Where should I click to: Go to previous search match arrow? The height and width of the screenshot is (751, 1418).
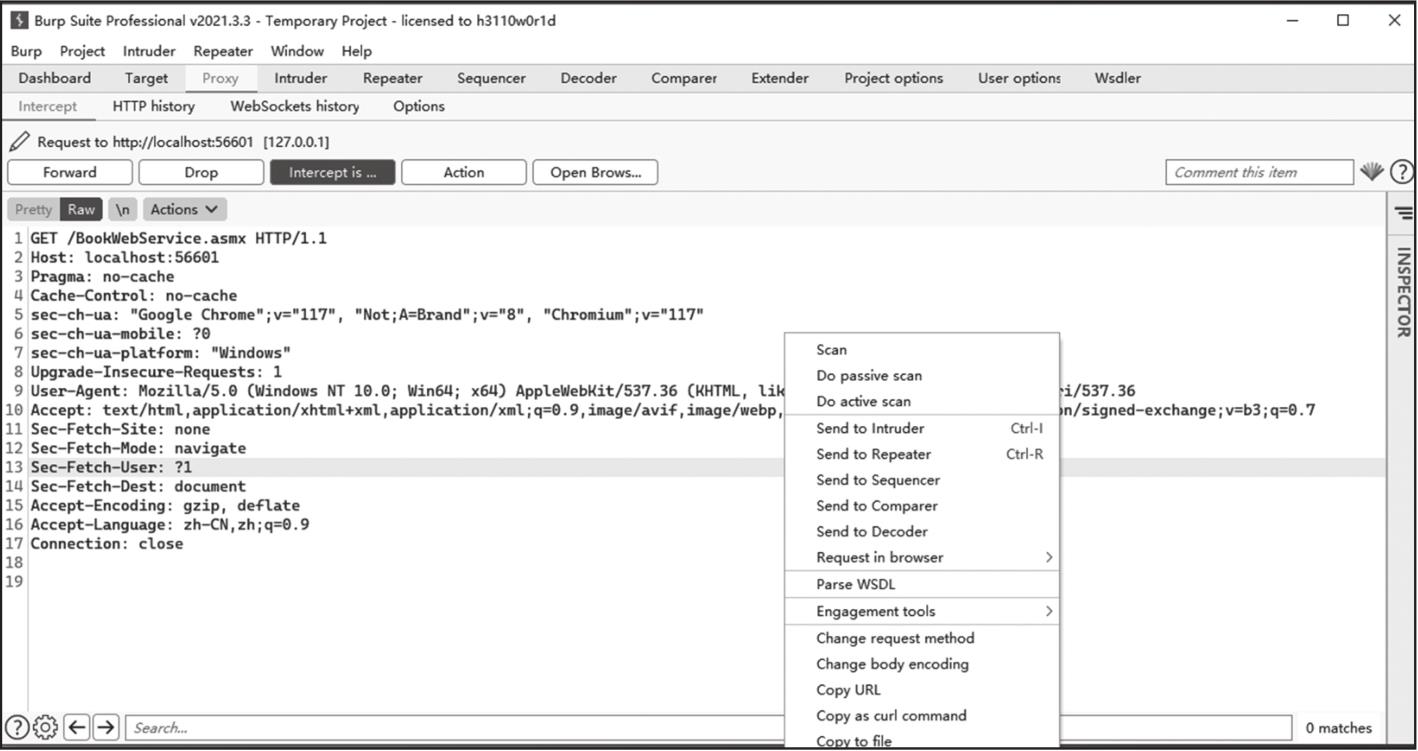pyautogui.click(x=77, y=728)
